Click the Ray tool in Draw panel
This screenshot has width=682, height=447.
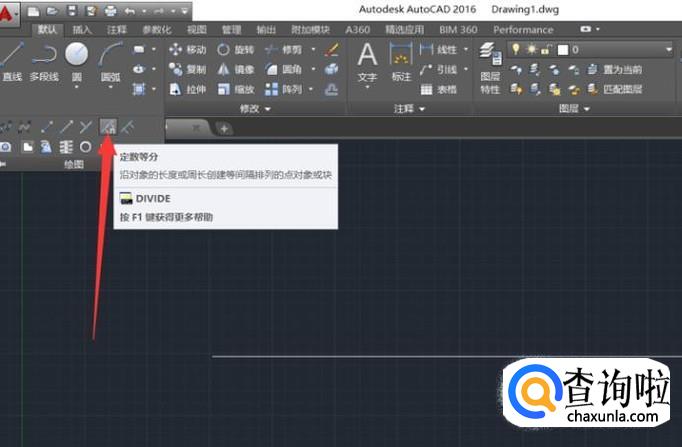tap(66, 127)
